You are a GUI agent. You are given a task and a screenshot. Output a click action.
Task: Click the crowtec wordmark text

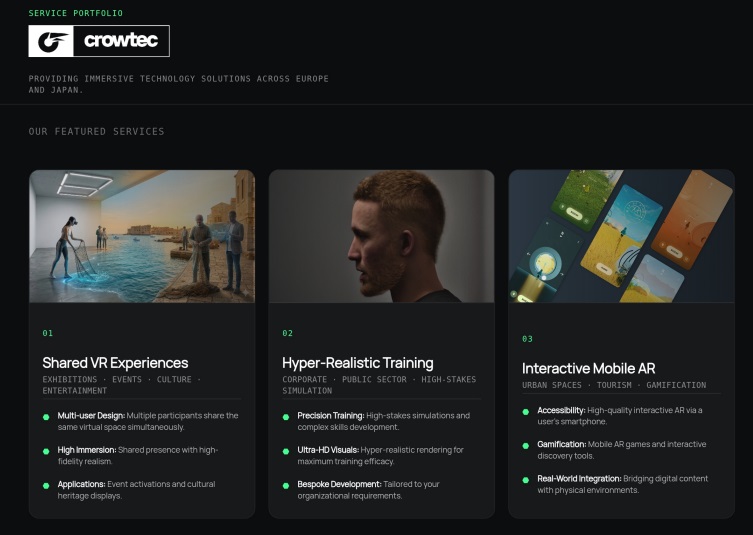pos(120,41)
